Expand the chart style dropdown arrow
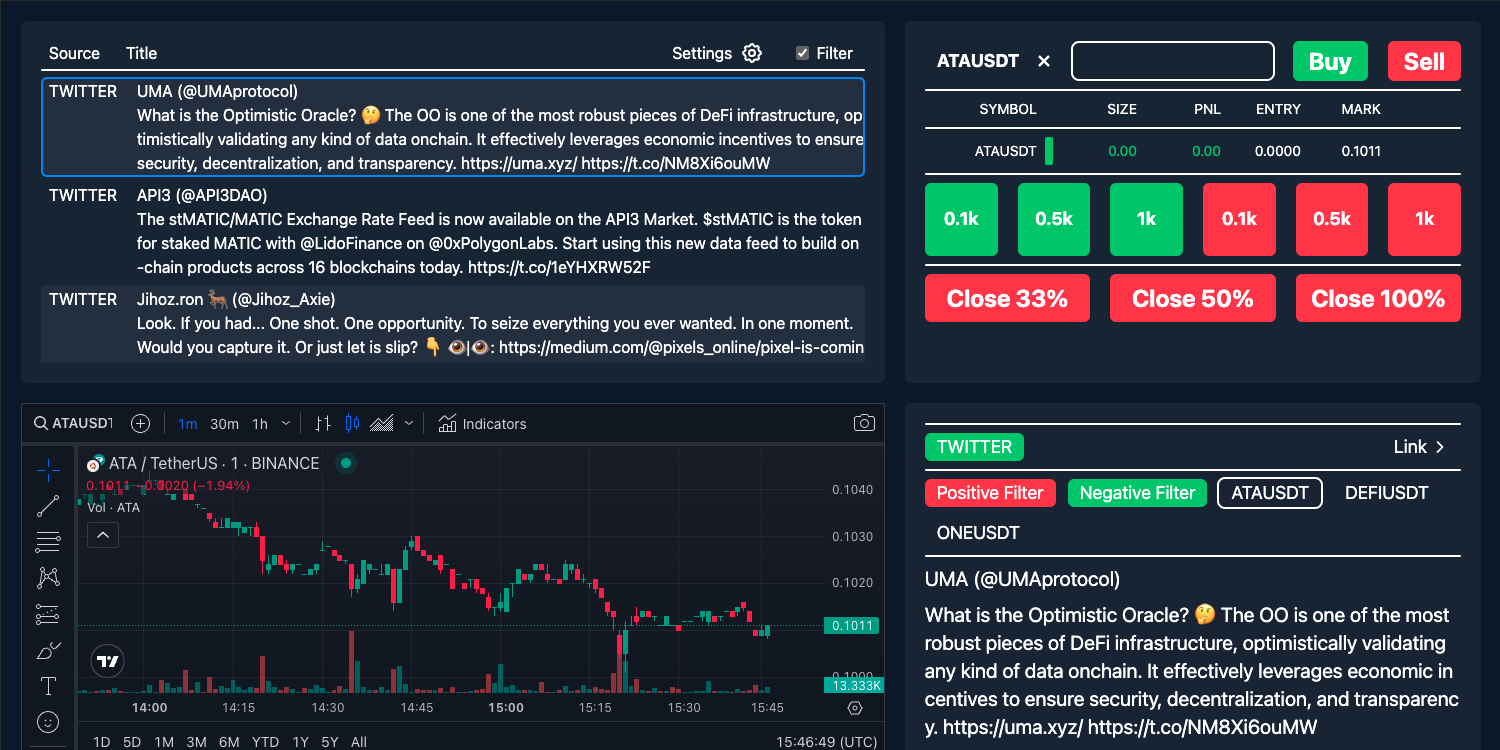1500x750 pixels. pyautogui.click(x=409, y=424)
